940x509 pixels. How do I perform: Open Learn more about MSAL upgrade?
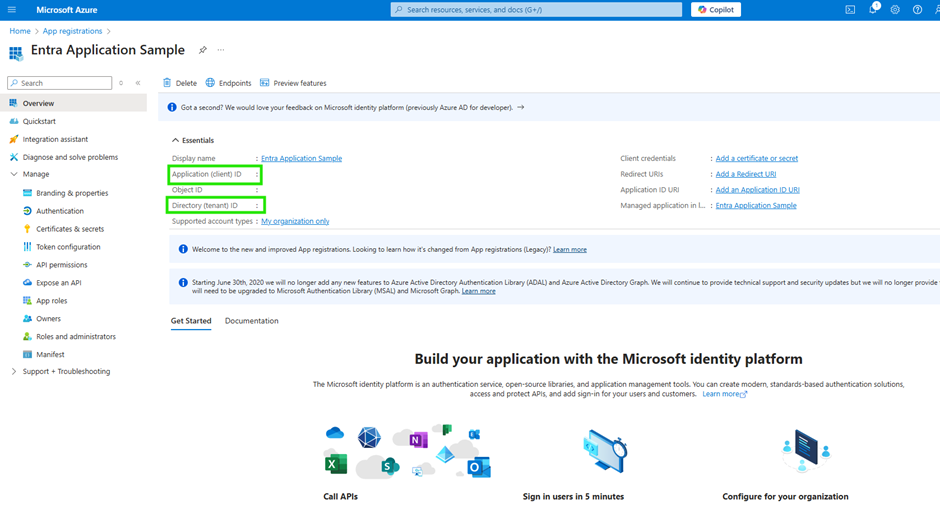click(478, 291)
